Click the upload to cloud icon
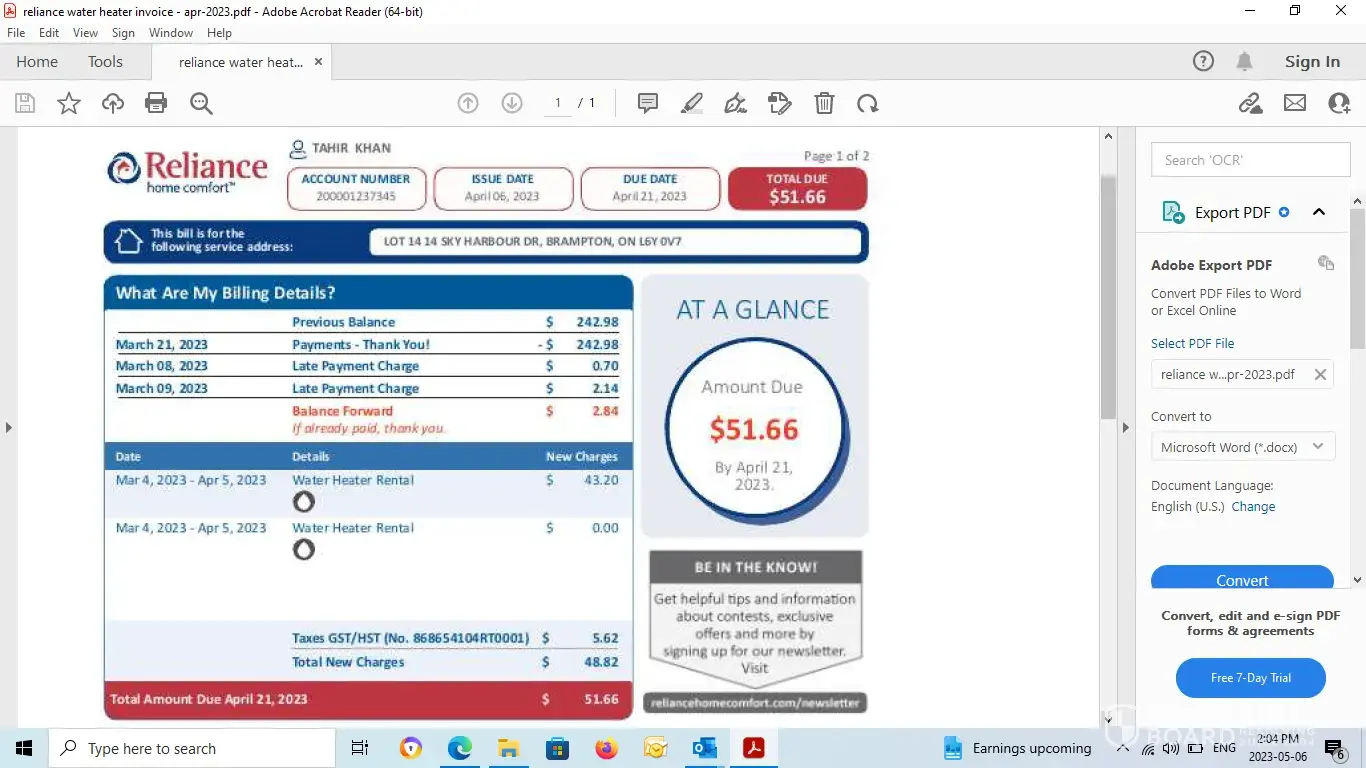The width and height of the screenshot is (1366, 768). tap(113, 103)
